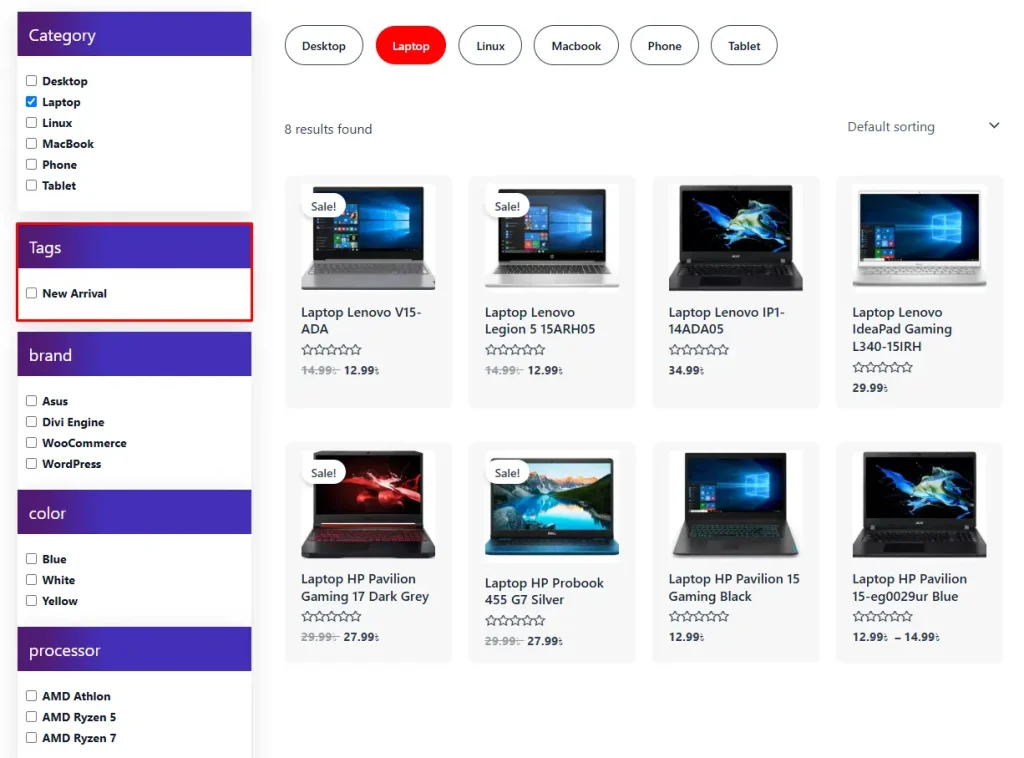
Task: Click star rating under HP Pavilion Gaming 17
Action: [x=331, y=616]
